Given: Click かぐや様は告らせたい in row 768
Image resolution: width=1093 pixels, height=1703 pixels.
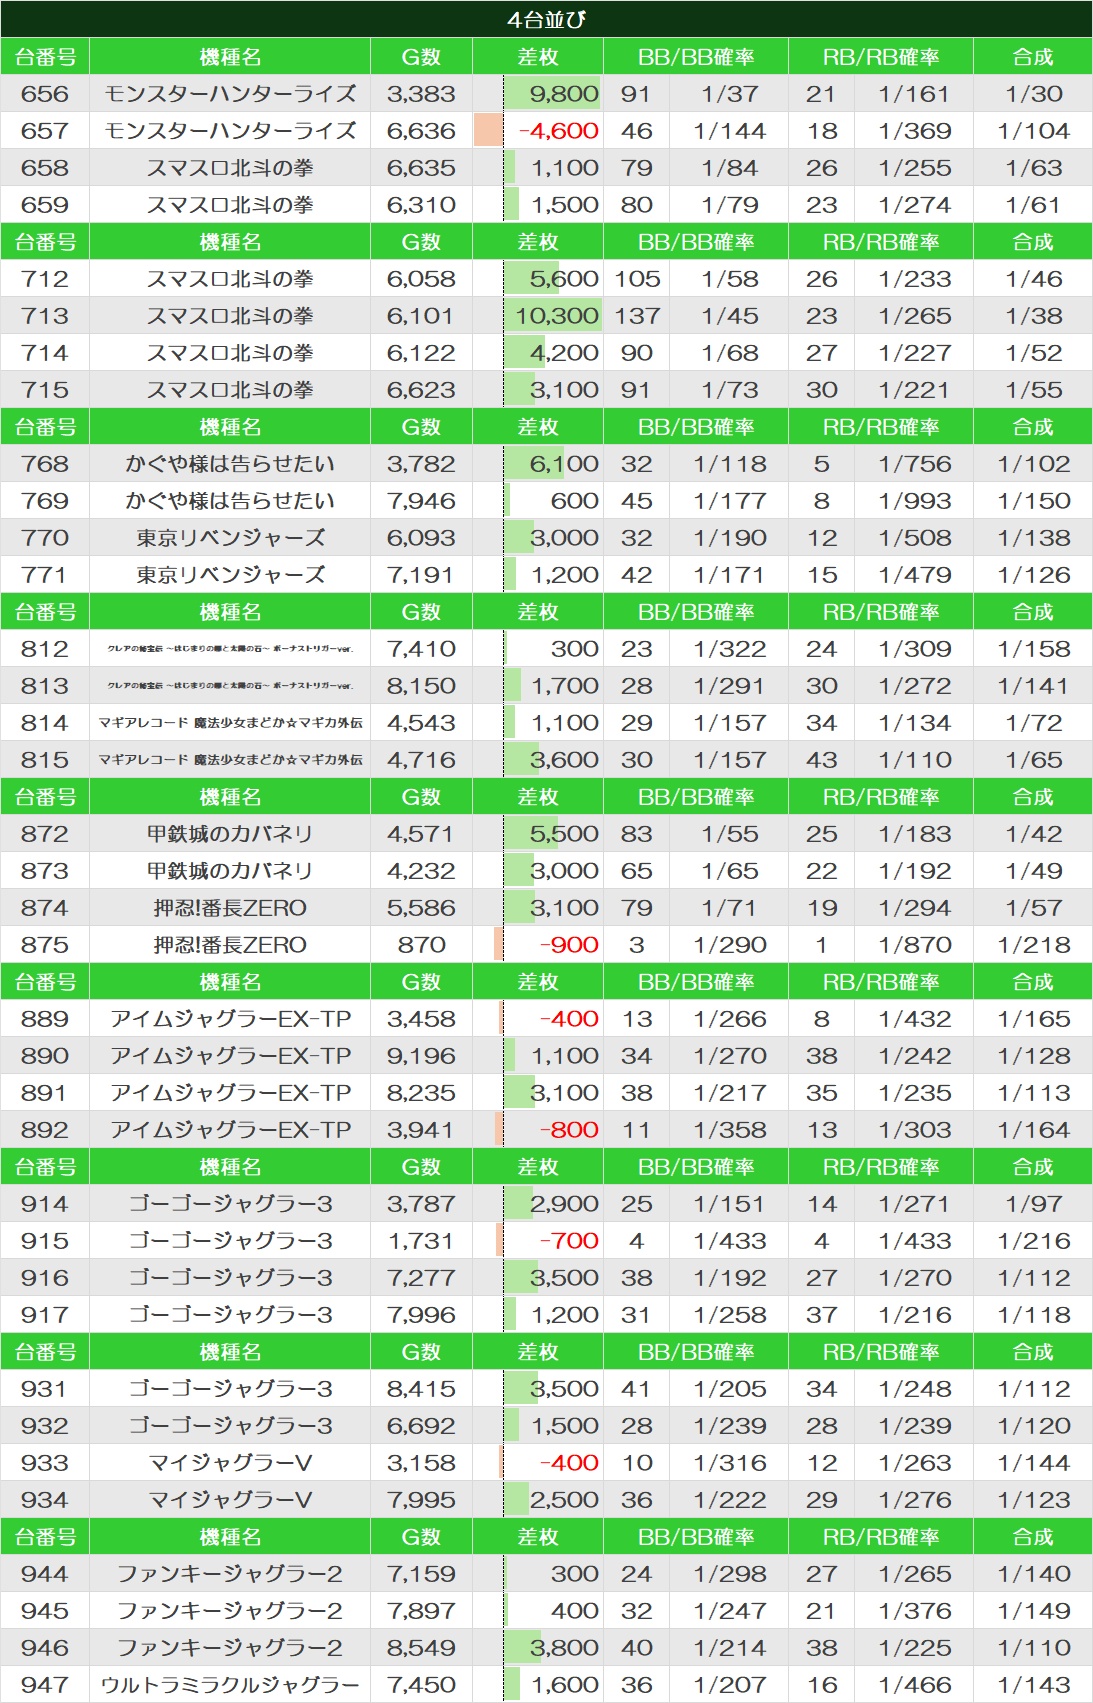Looking at the screenshot, I should pyautogui.click(x=230, y=464).
